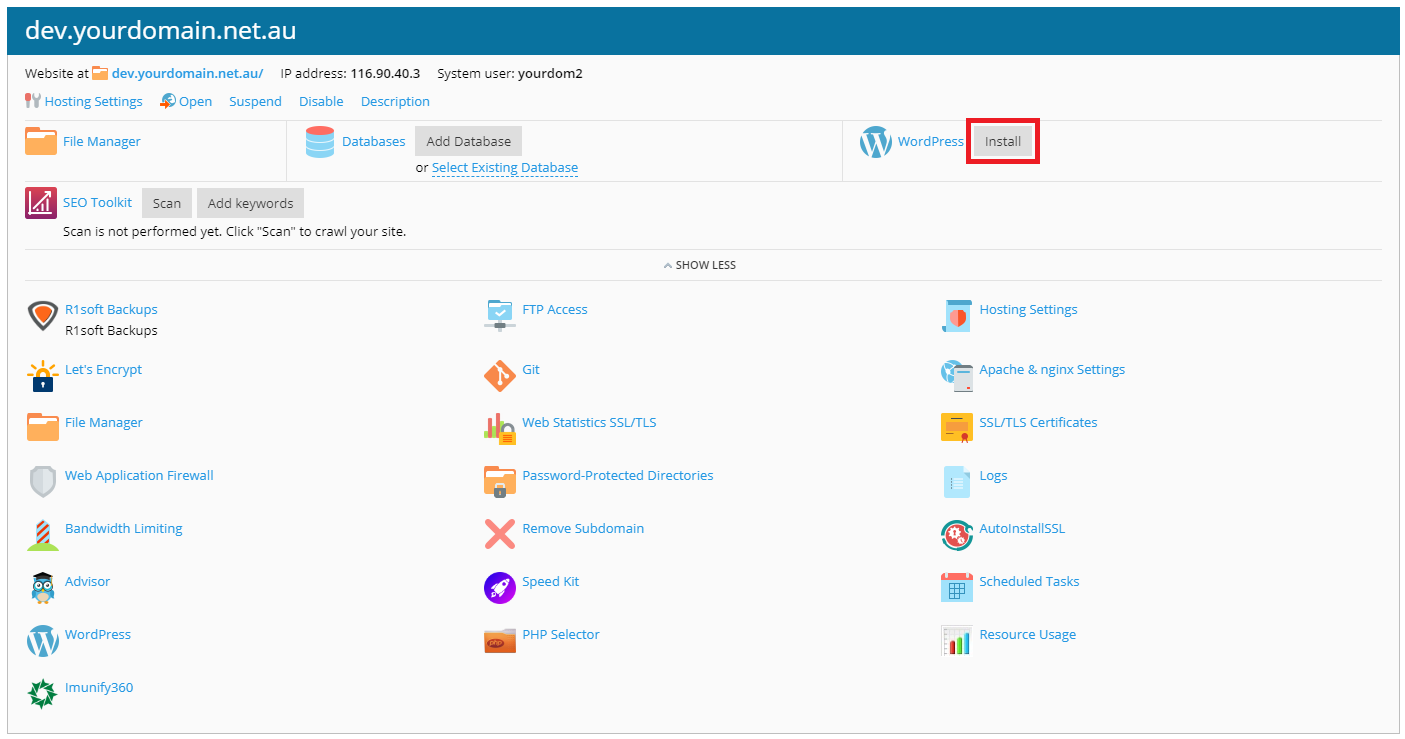This screenshot has width=1405, height=739.
Task: Click the Web Statistics SSL/TLS icon
Action: point(499,429)
